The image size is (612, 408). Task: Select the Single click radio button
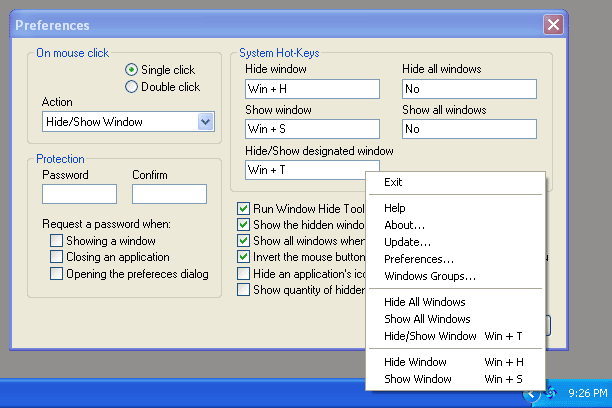coord(132,70)
